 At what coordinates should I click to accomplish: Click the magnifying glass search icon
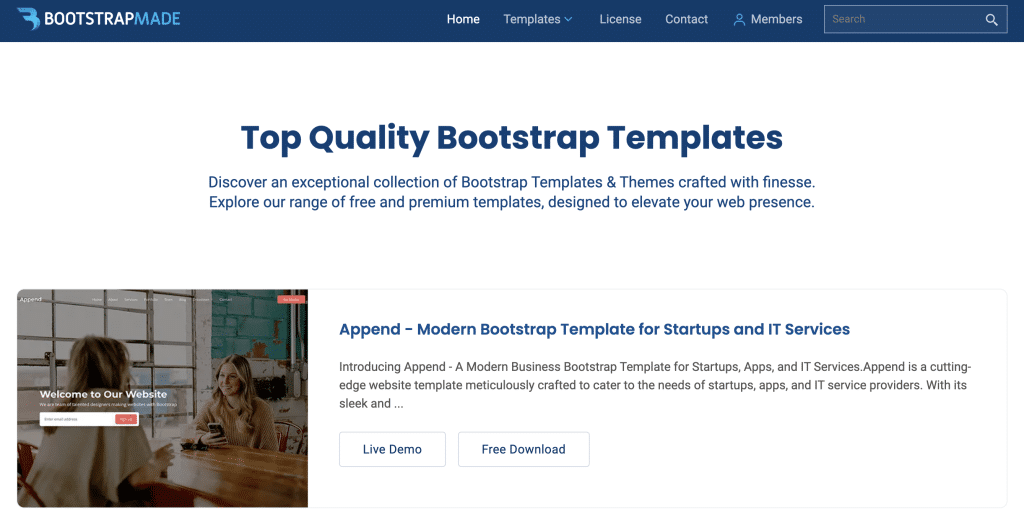pos(991,20)
